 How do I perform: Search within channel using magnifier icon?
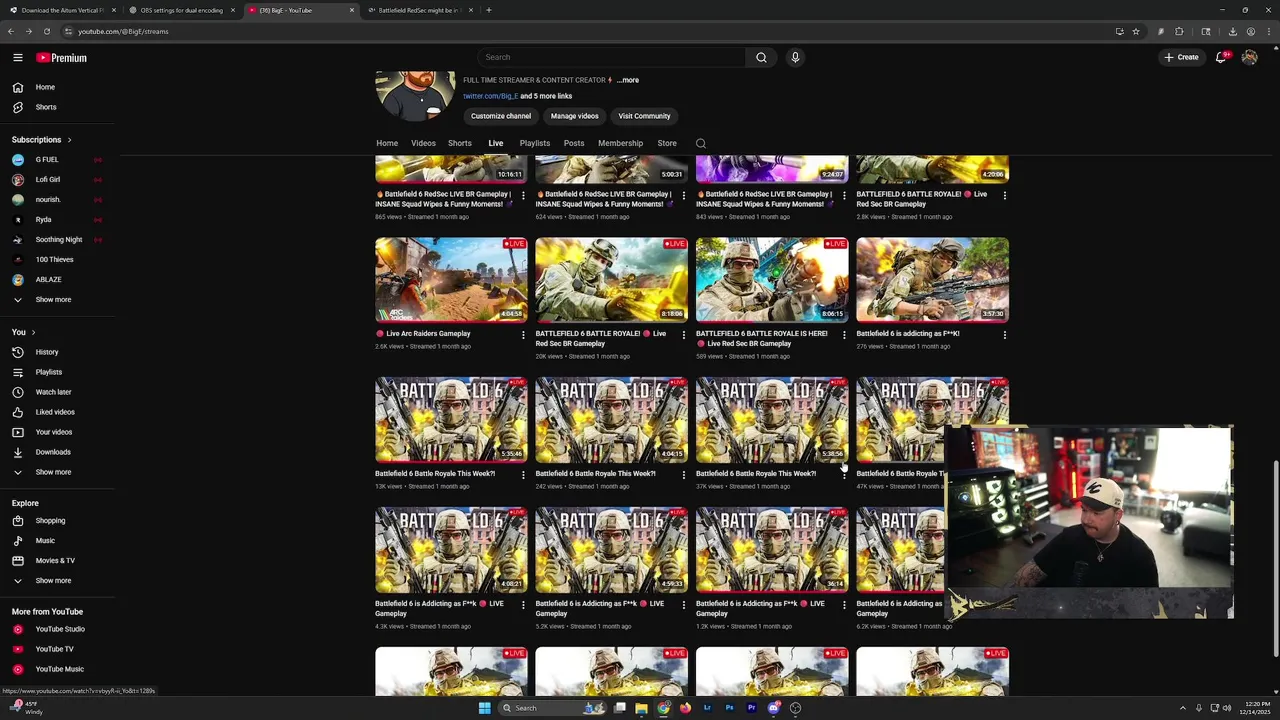[701, 143]
